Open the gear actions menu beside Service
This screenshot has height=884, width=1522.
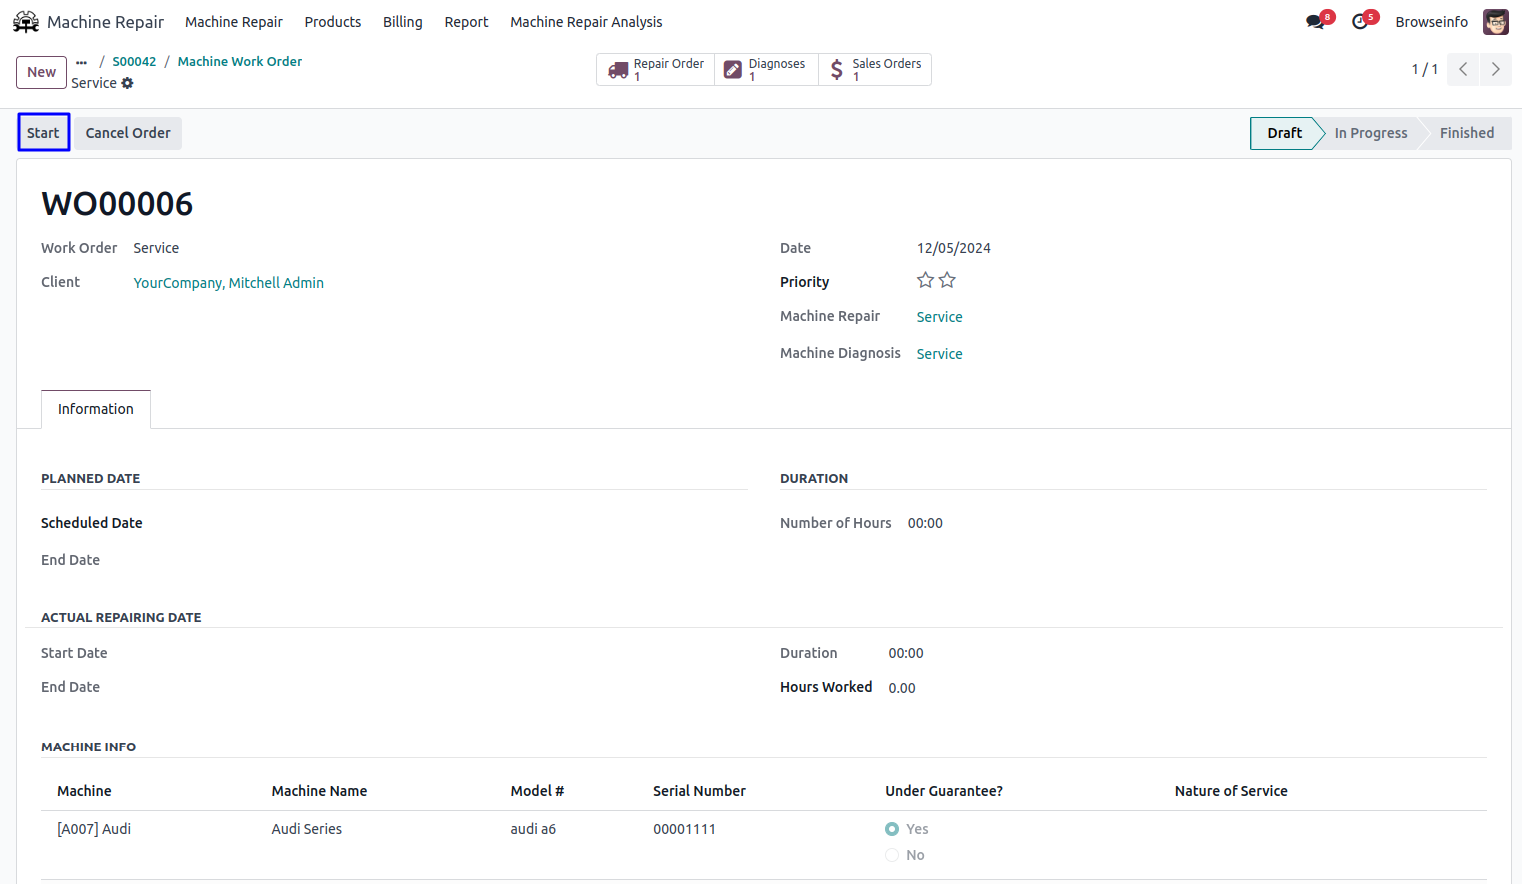tap(128, 83)
